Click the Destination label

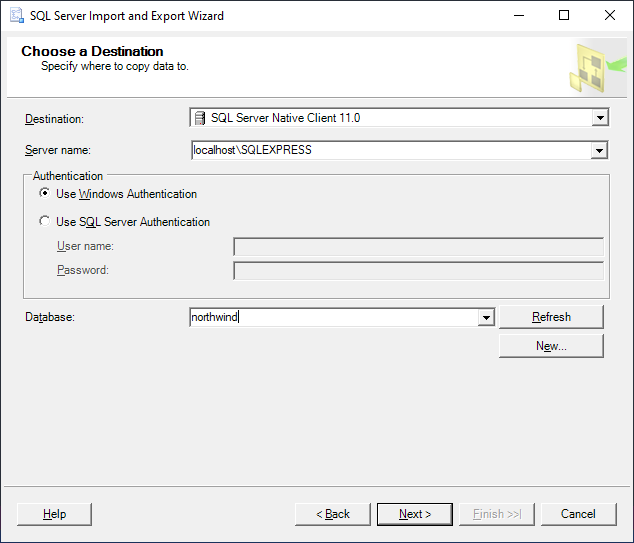54,119
